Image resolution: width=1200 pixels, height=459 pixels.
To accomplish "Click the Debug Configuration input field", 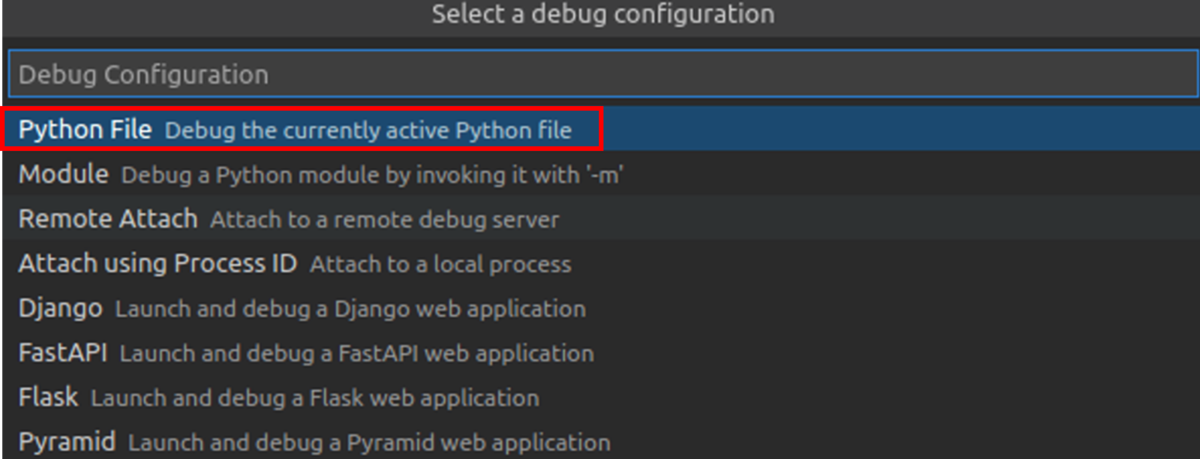I will tap(603, 74).
